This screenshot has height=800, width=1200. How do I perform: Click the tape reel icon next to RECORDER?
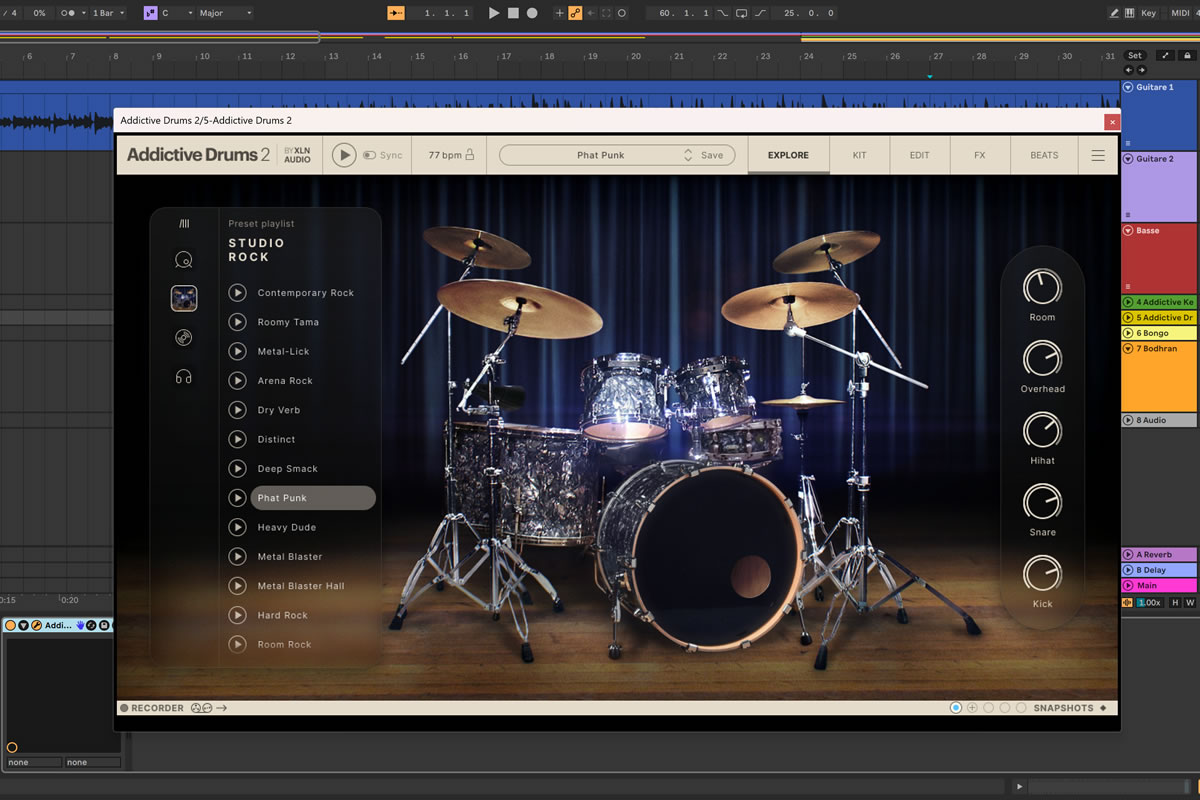tap(201, 708)
